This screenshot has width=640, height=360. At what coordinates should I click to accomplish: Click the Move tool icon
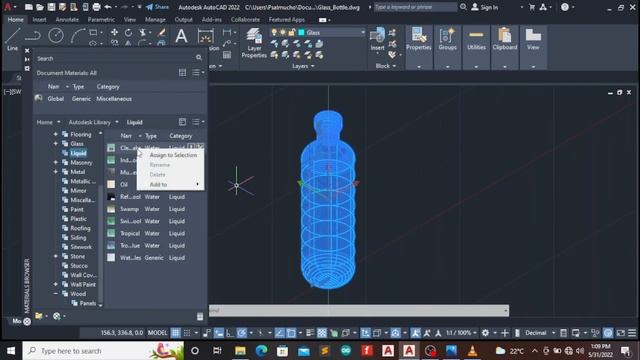114,32
